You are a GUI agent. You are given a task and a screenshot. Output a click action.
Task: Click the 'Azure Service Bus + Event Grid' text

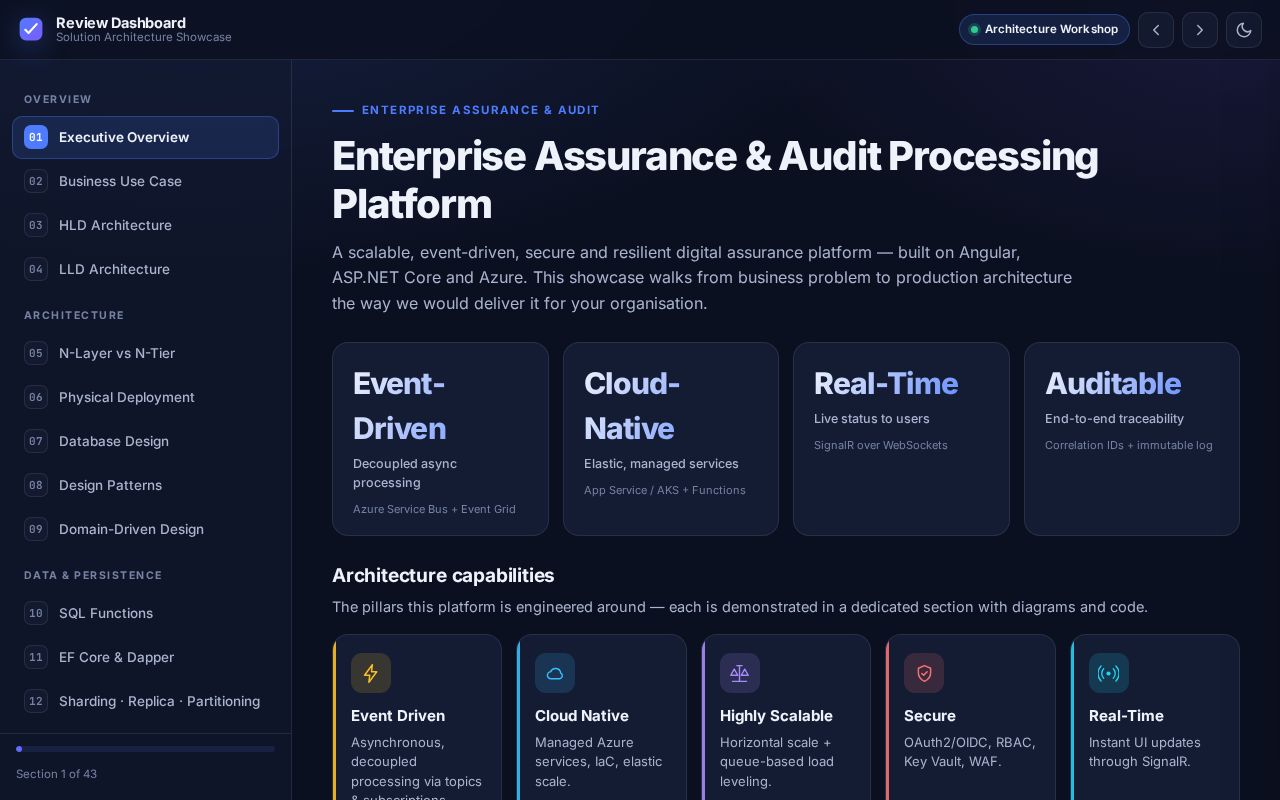[434, 509]
